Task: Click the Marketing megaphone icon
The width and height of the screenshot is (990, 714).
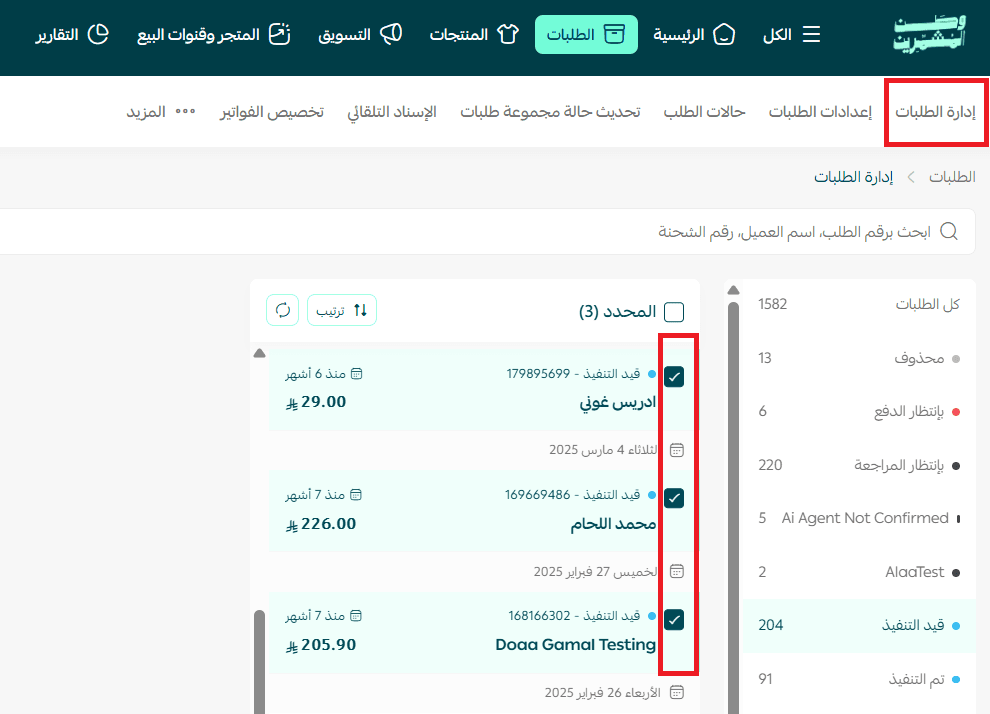Action: pyautogui.click(x=391, y=35)
